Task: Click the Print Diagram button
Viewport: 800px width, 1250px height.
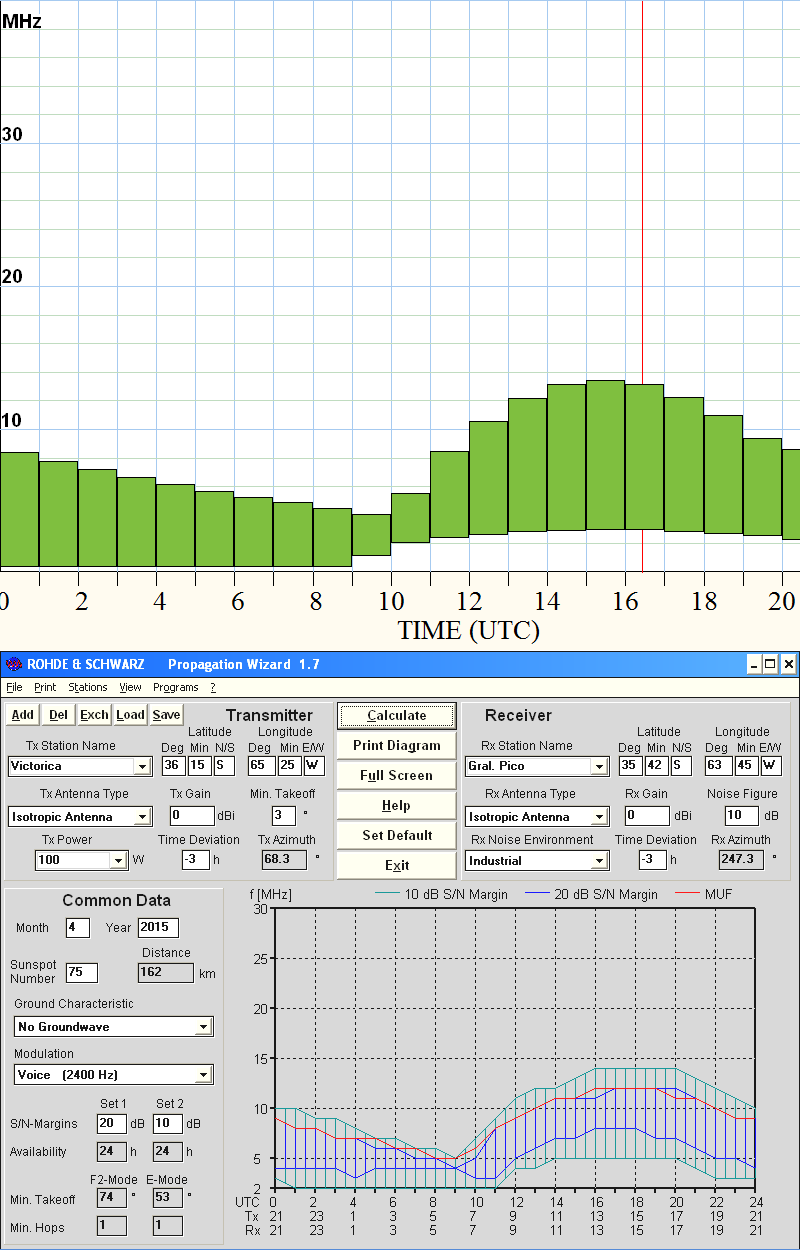Action: click(x=396, y=745)
